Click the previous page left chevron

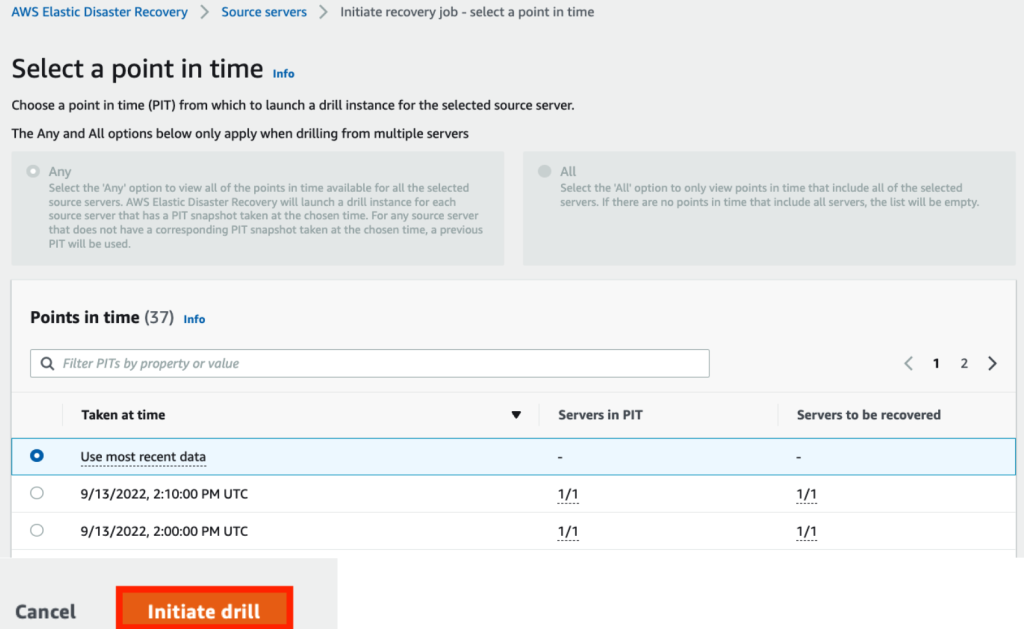click(908, 363)
